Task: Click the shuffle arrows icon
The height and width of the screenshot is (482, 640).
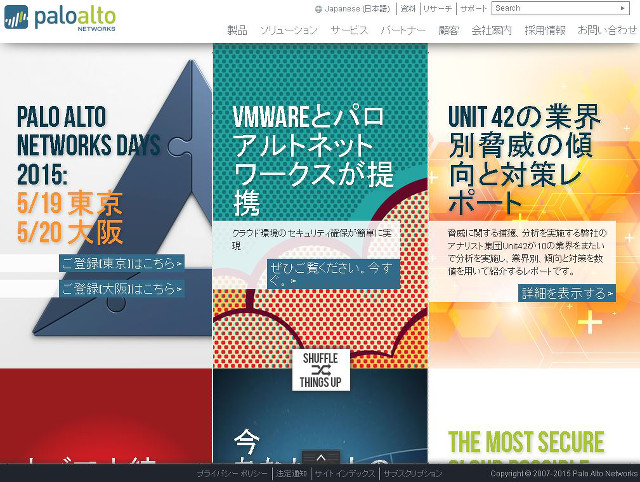Action: pyautogui.click(x=320, y=370)
